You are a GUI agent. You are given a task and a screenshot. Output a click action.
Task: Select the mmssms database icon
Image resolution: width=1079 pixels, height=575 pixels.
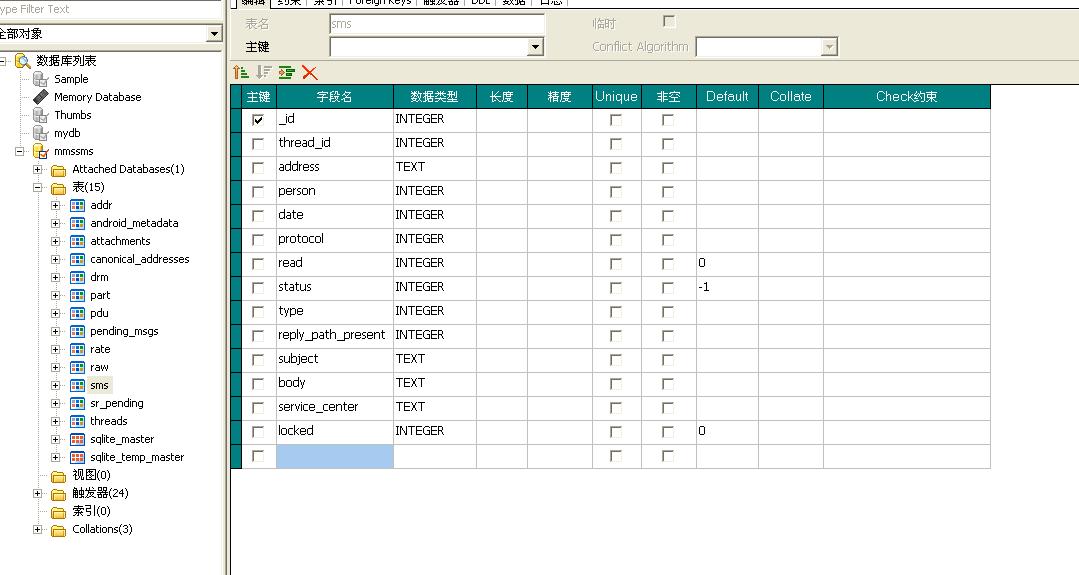point(41,151)
